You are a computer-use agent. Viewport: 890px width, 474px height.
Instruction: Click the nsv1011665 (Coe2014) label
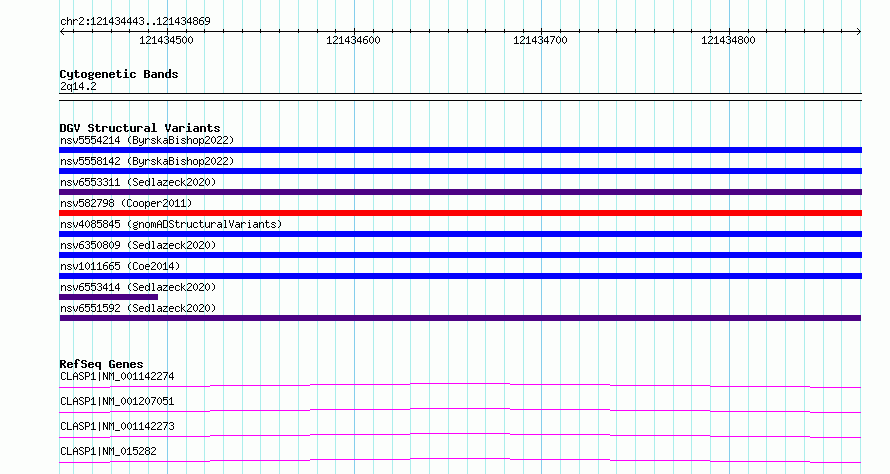(120, 266)
